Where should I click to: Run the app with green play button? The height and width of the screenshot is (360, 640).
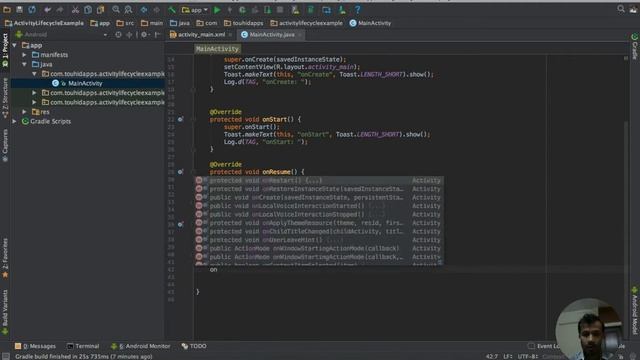217,9
